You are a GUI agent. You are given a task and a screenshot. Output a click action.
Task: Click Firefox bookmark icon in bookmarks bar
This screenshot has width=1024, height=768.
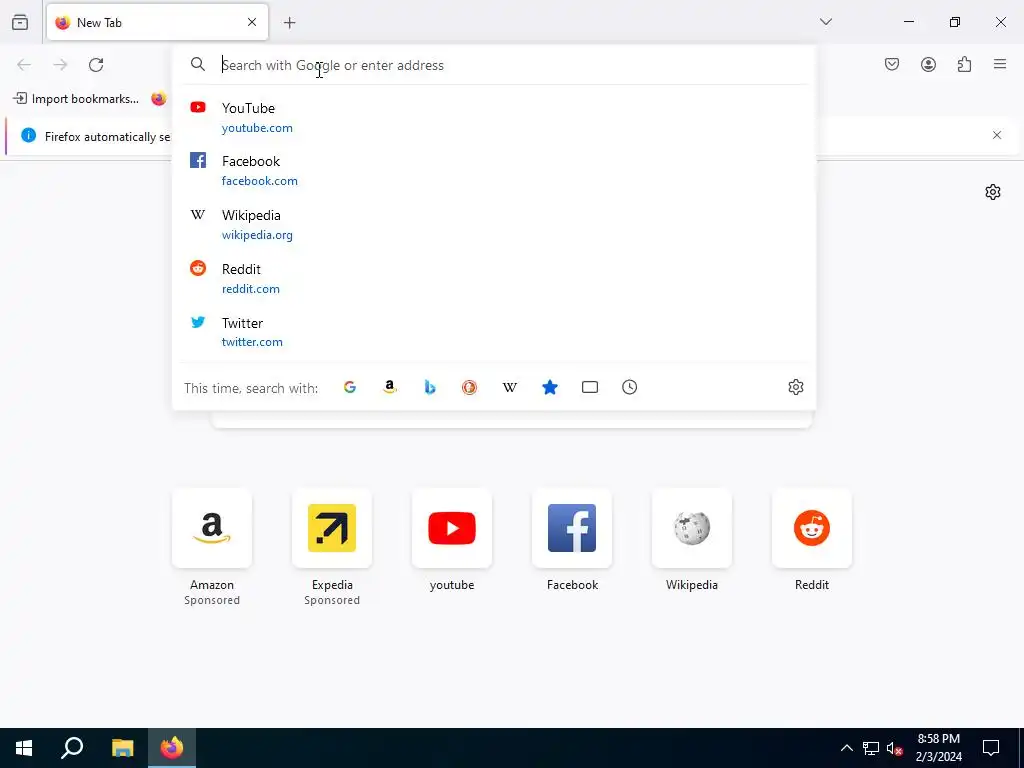coord(159,99)
